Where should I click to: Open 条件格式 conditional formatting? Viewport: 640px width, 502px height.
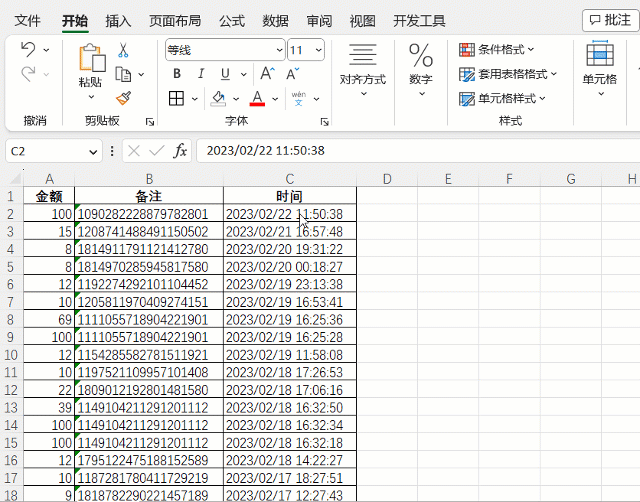click(496, 50)
